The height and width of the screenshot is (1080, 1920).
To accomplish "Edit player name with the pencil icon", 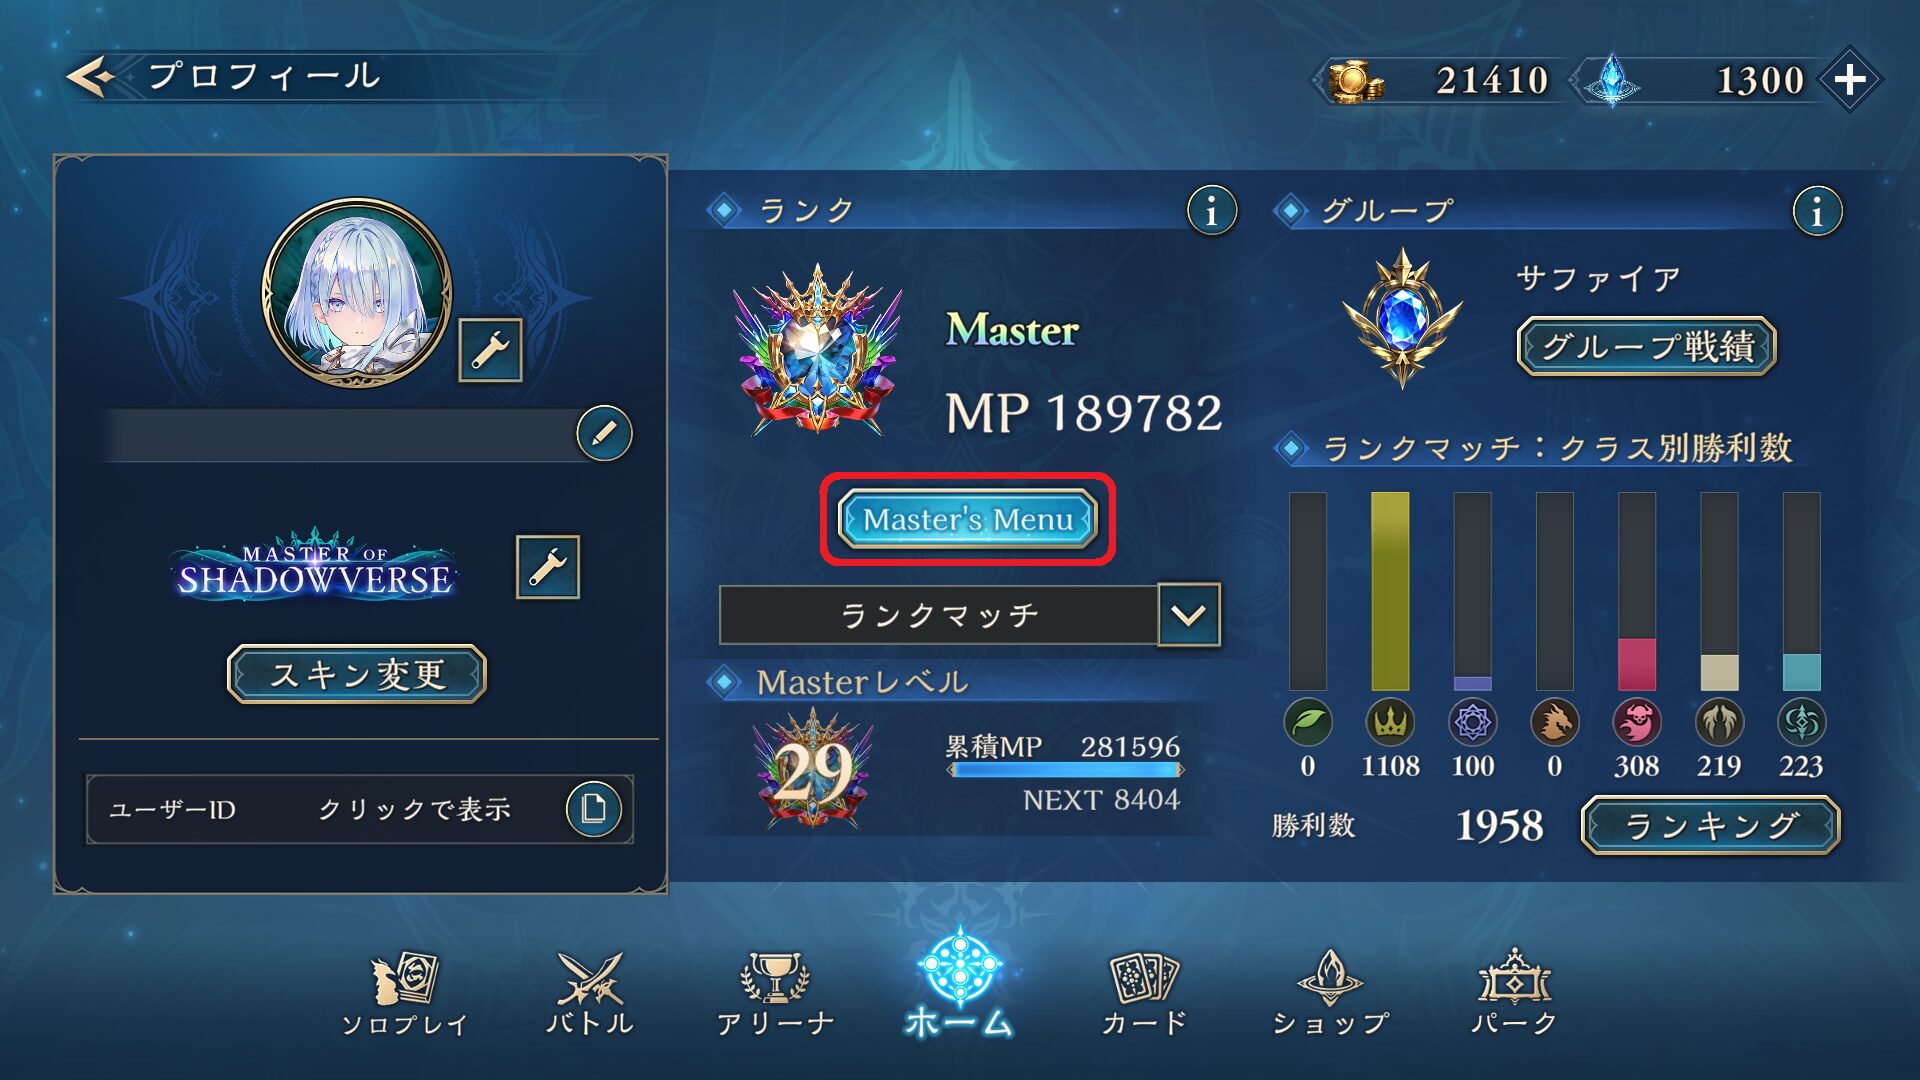I will (x=604, y=433).
